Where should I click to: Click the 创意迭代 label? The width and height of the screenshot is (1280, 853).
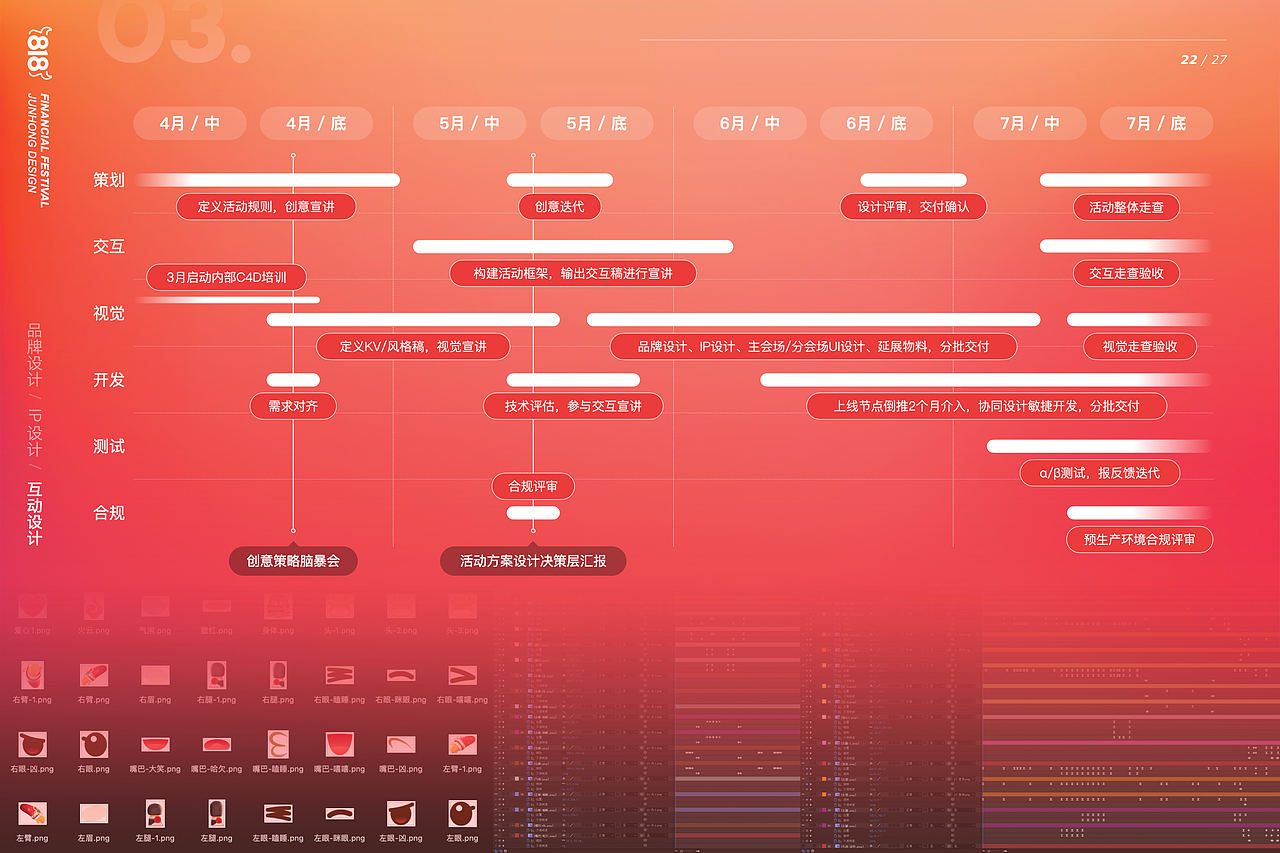pyautogui.click(x=560, y=207)
